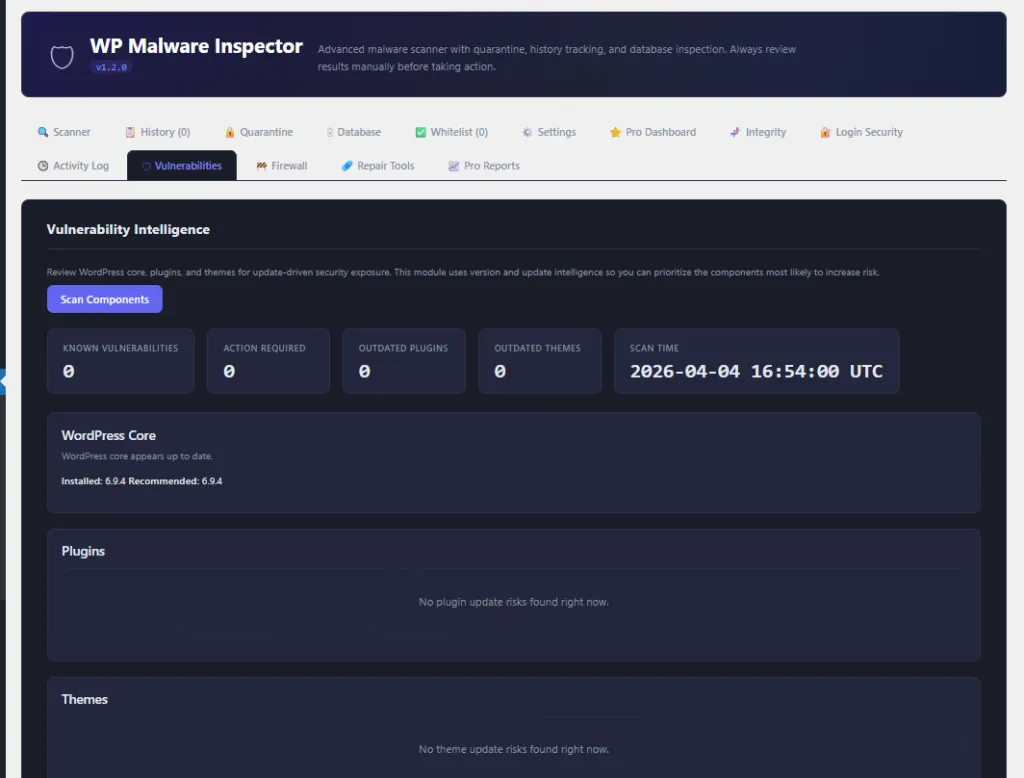Click the purple Integrity icon
This screenshot has width=1024, height=778.
tap(735, 131)
